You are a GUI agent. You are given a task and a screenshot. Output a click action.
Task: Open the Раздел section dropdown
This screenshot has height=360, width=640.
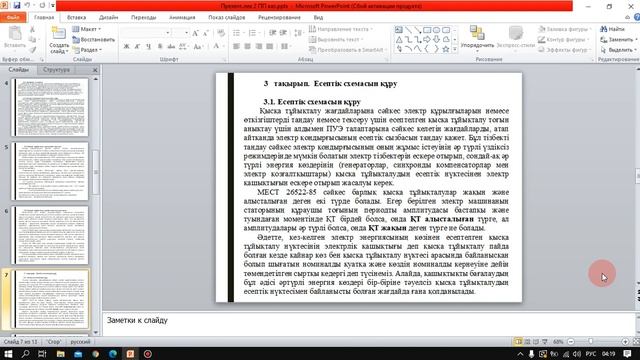[x=87, y=50]
